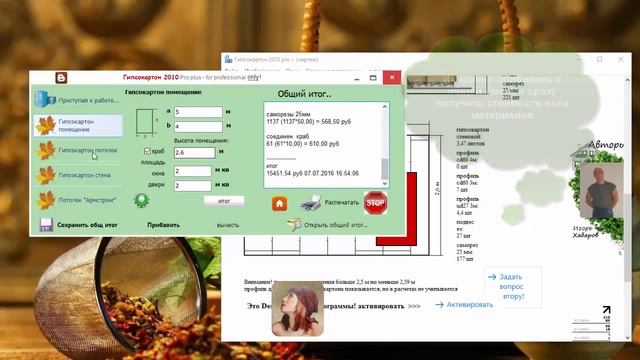Click the printer icon
The width and height of the screenshot is (640, 360).
[x=311, y=203]
